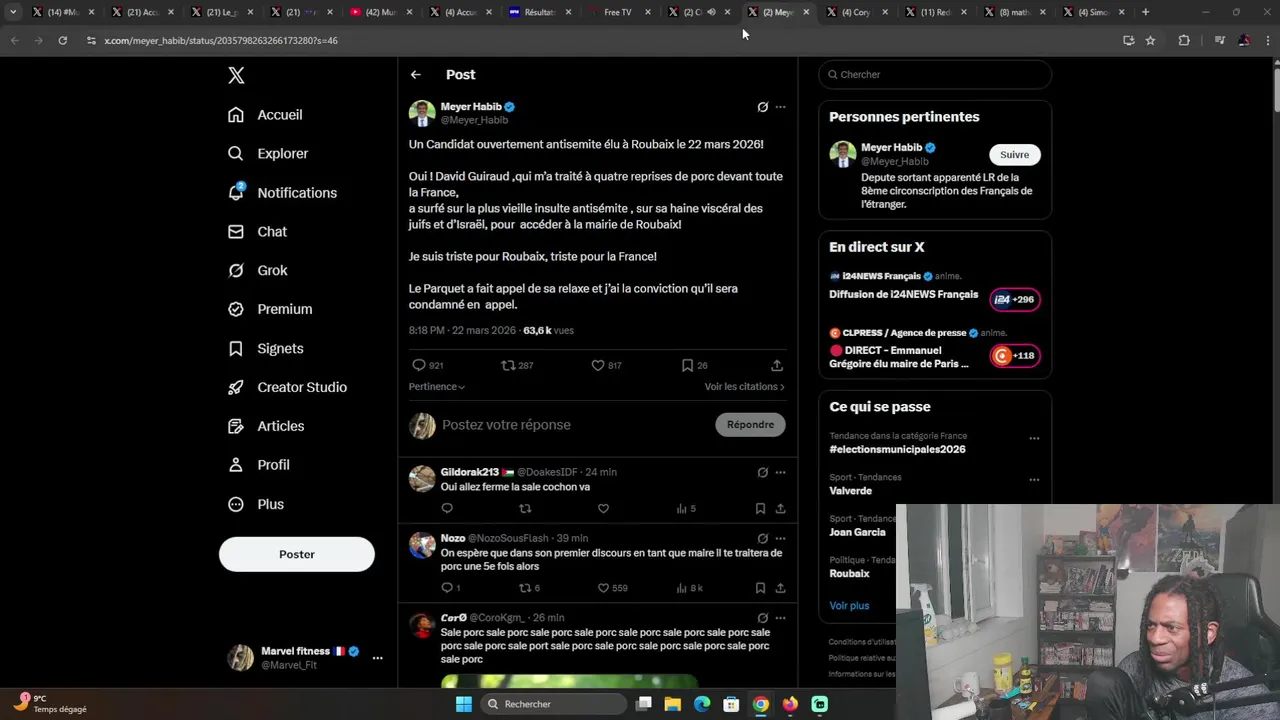Click the Plus more-options icon
This screenshot has width=1280, height=720.
pyautogui.click(x=236, y=505)
